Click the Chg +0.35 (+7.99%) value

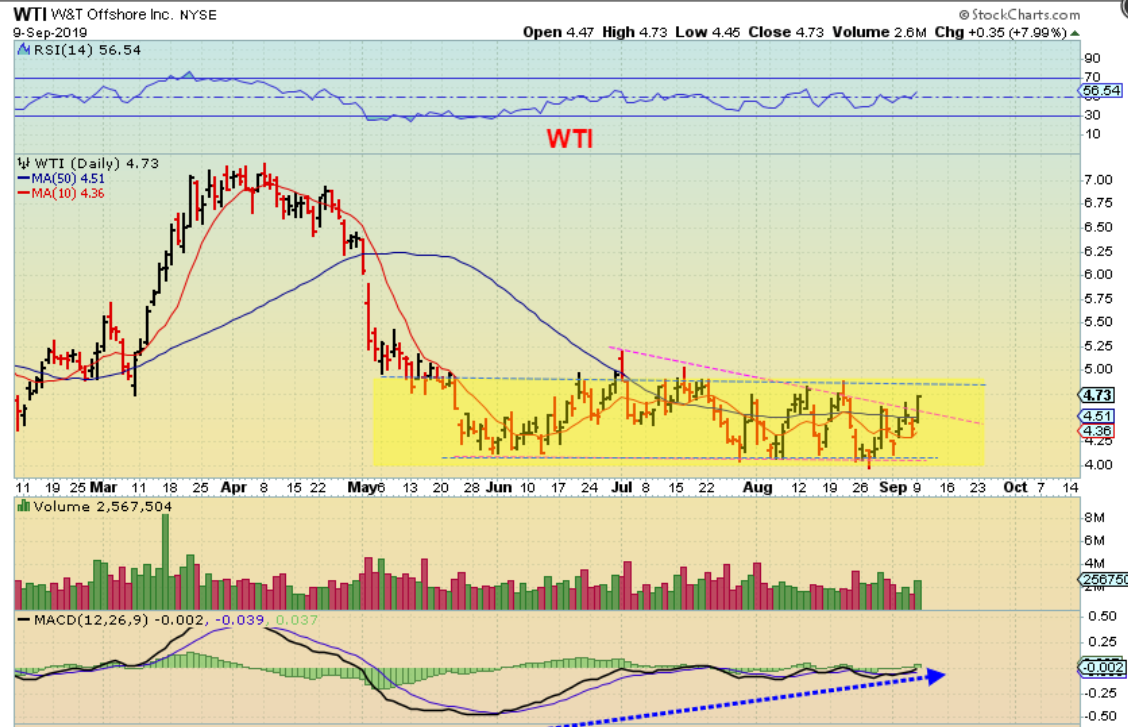coord(1001,32)
